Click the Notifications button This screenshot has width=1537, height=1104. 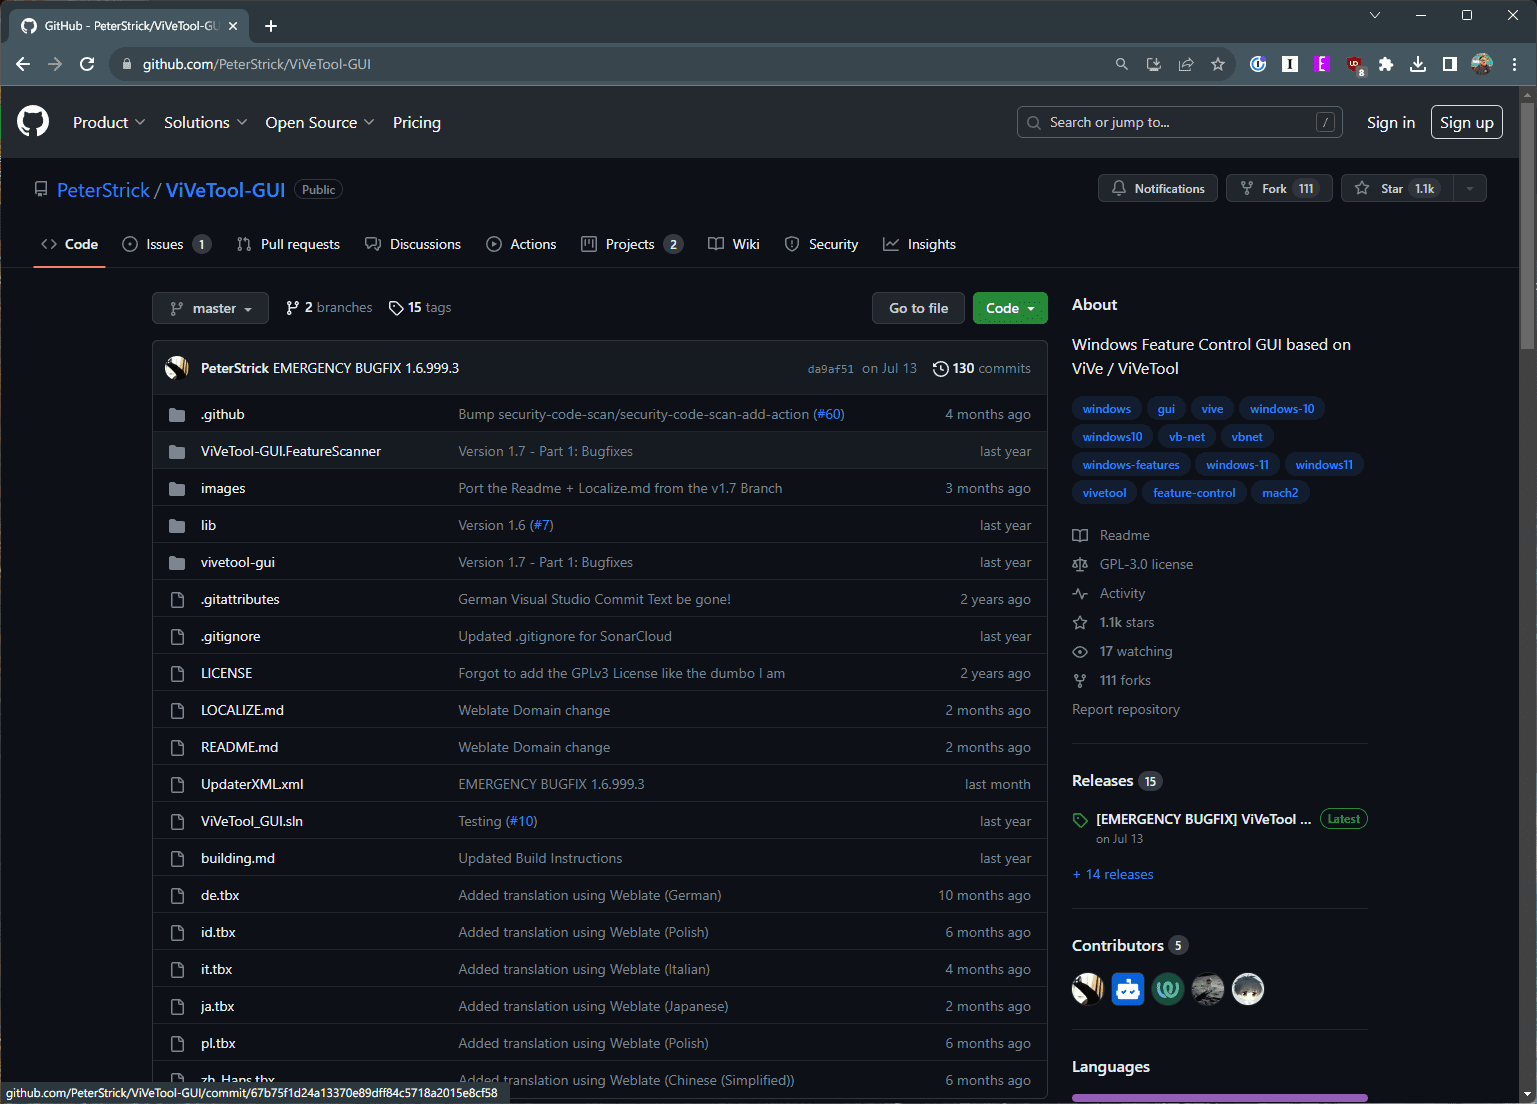(1158, 188)
